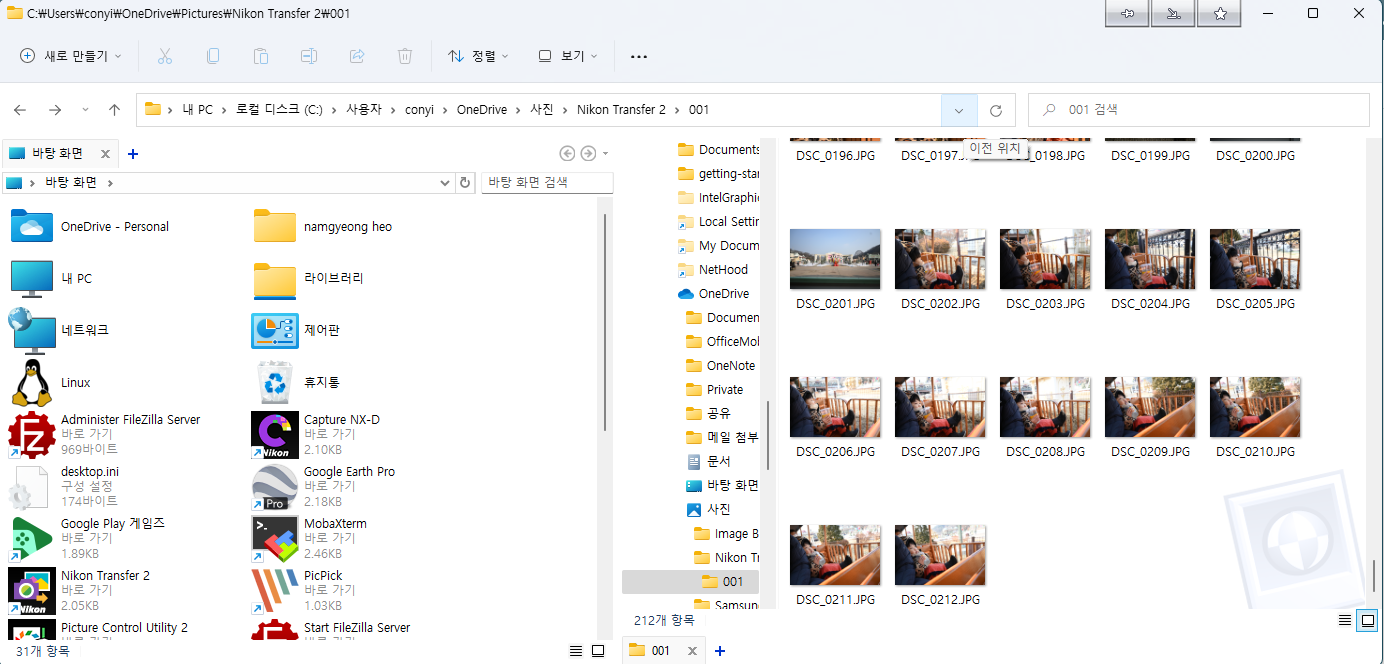The width and height of the screenshot is (1384, 664).
Task: Refresh the 001 folder via address bar button
Action: tap(996, 110)
